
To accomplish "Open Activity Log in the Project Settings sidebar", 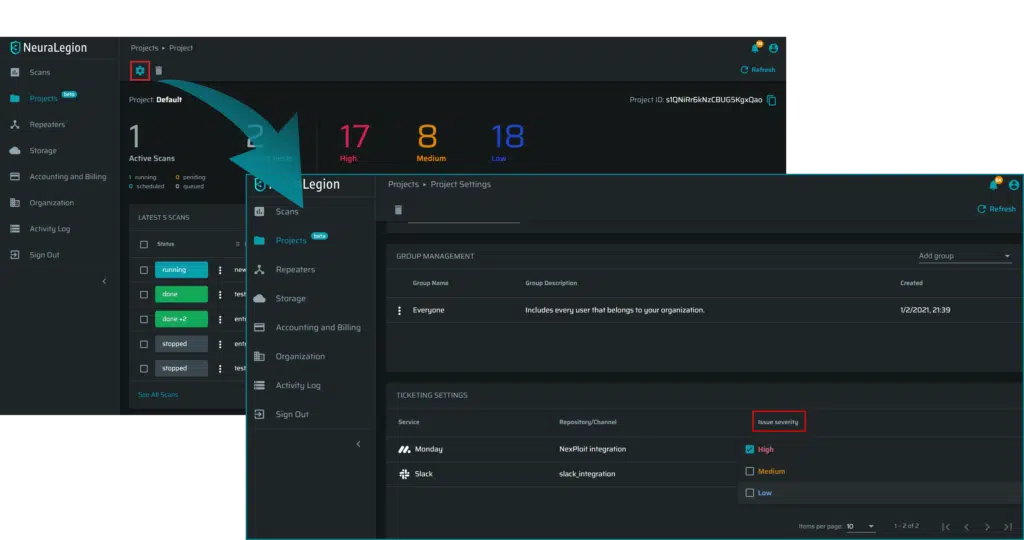I will (298, 385).
